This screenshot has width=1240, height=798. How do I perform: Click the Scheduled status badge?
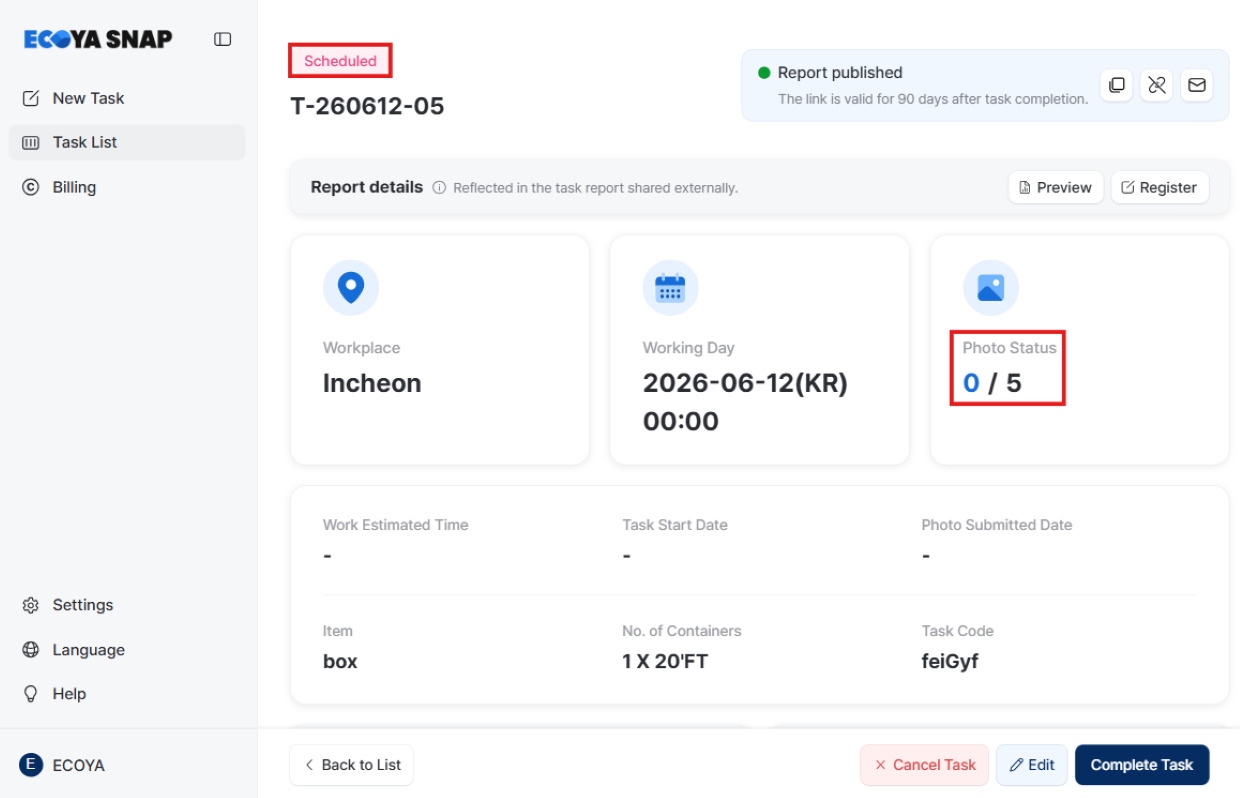340,61
